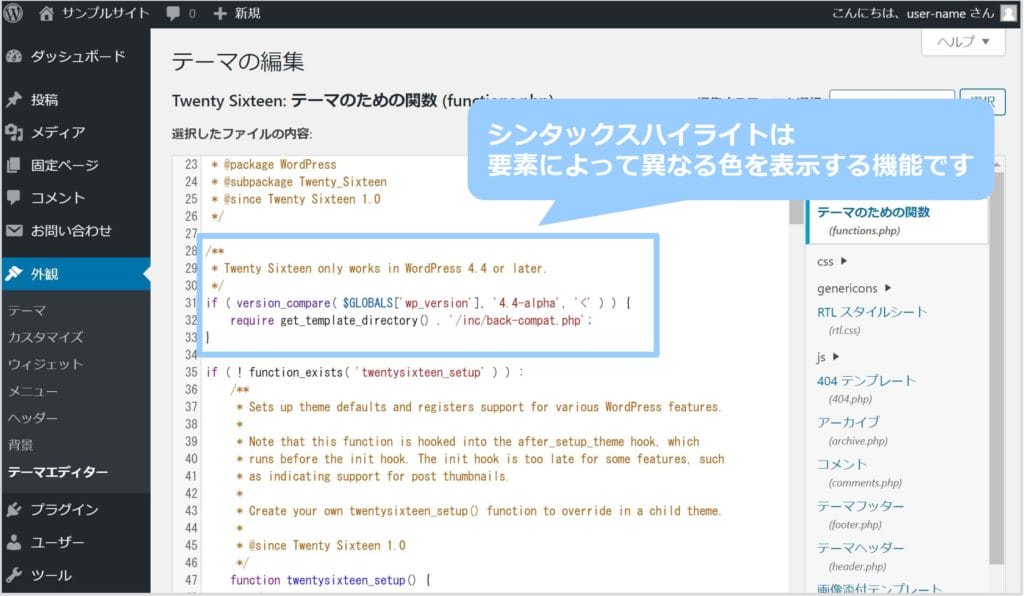Visit サンプルサイト site link
The width and height of the screenshot is (1024, 596).
[105, 13]
